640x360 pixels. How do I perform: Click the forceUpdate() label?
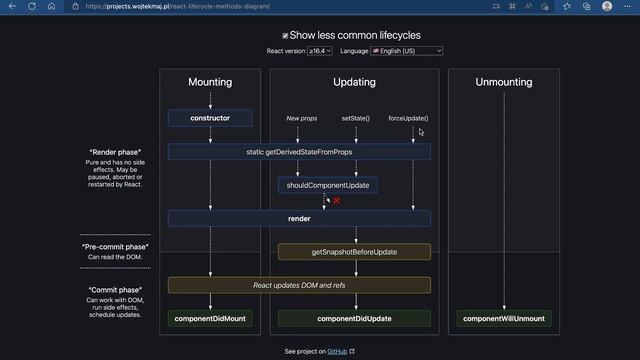click(408, 118)
